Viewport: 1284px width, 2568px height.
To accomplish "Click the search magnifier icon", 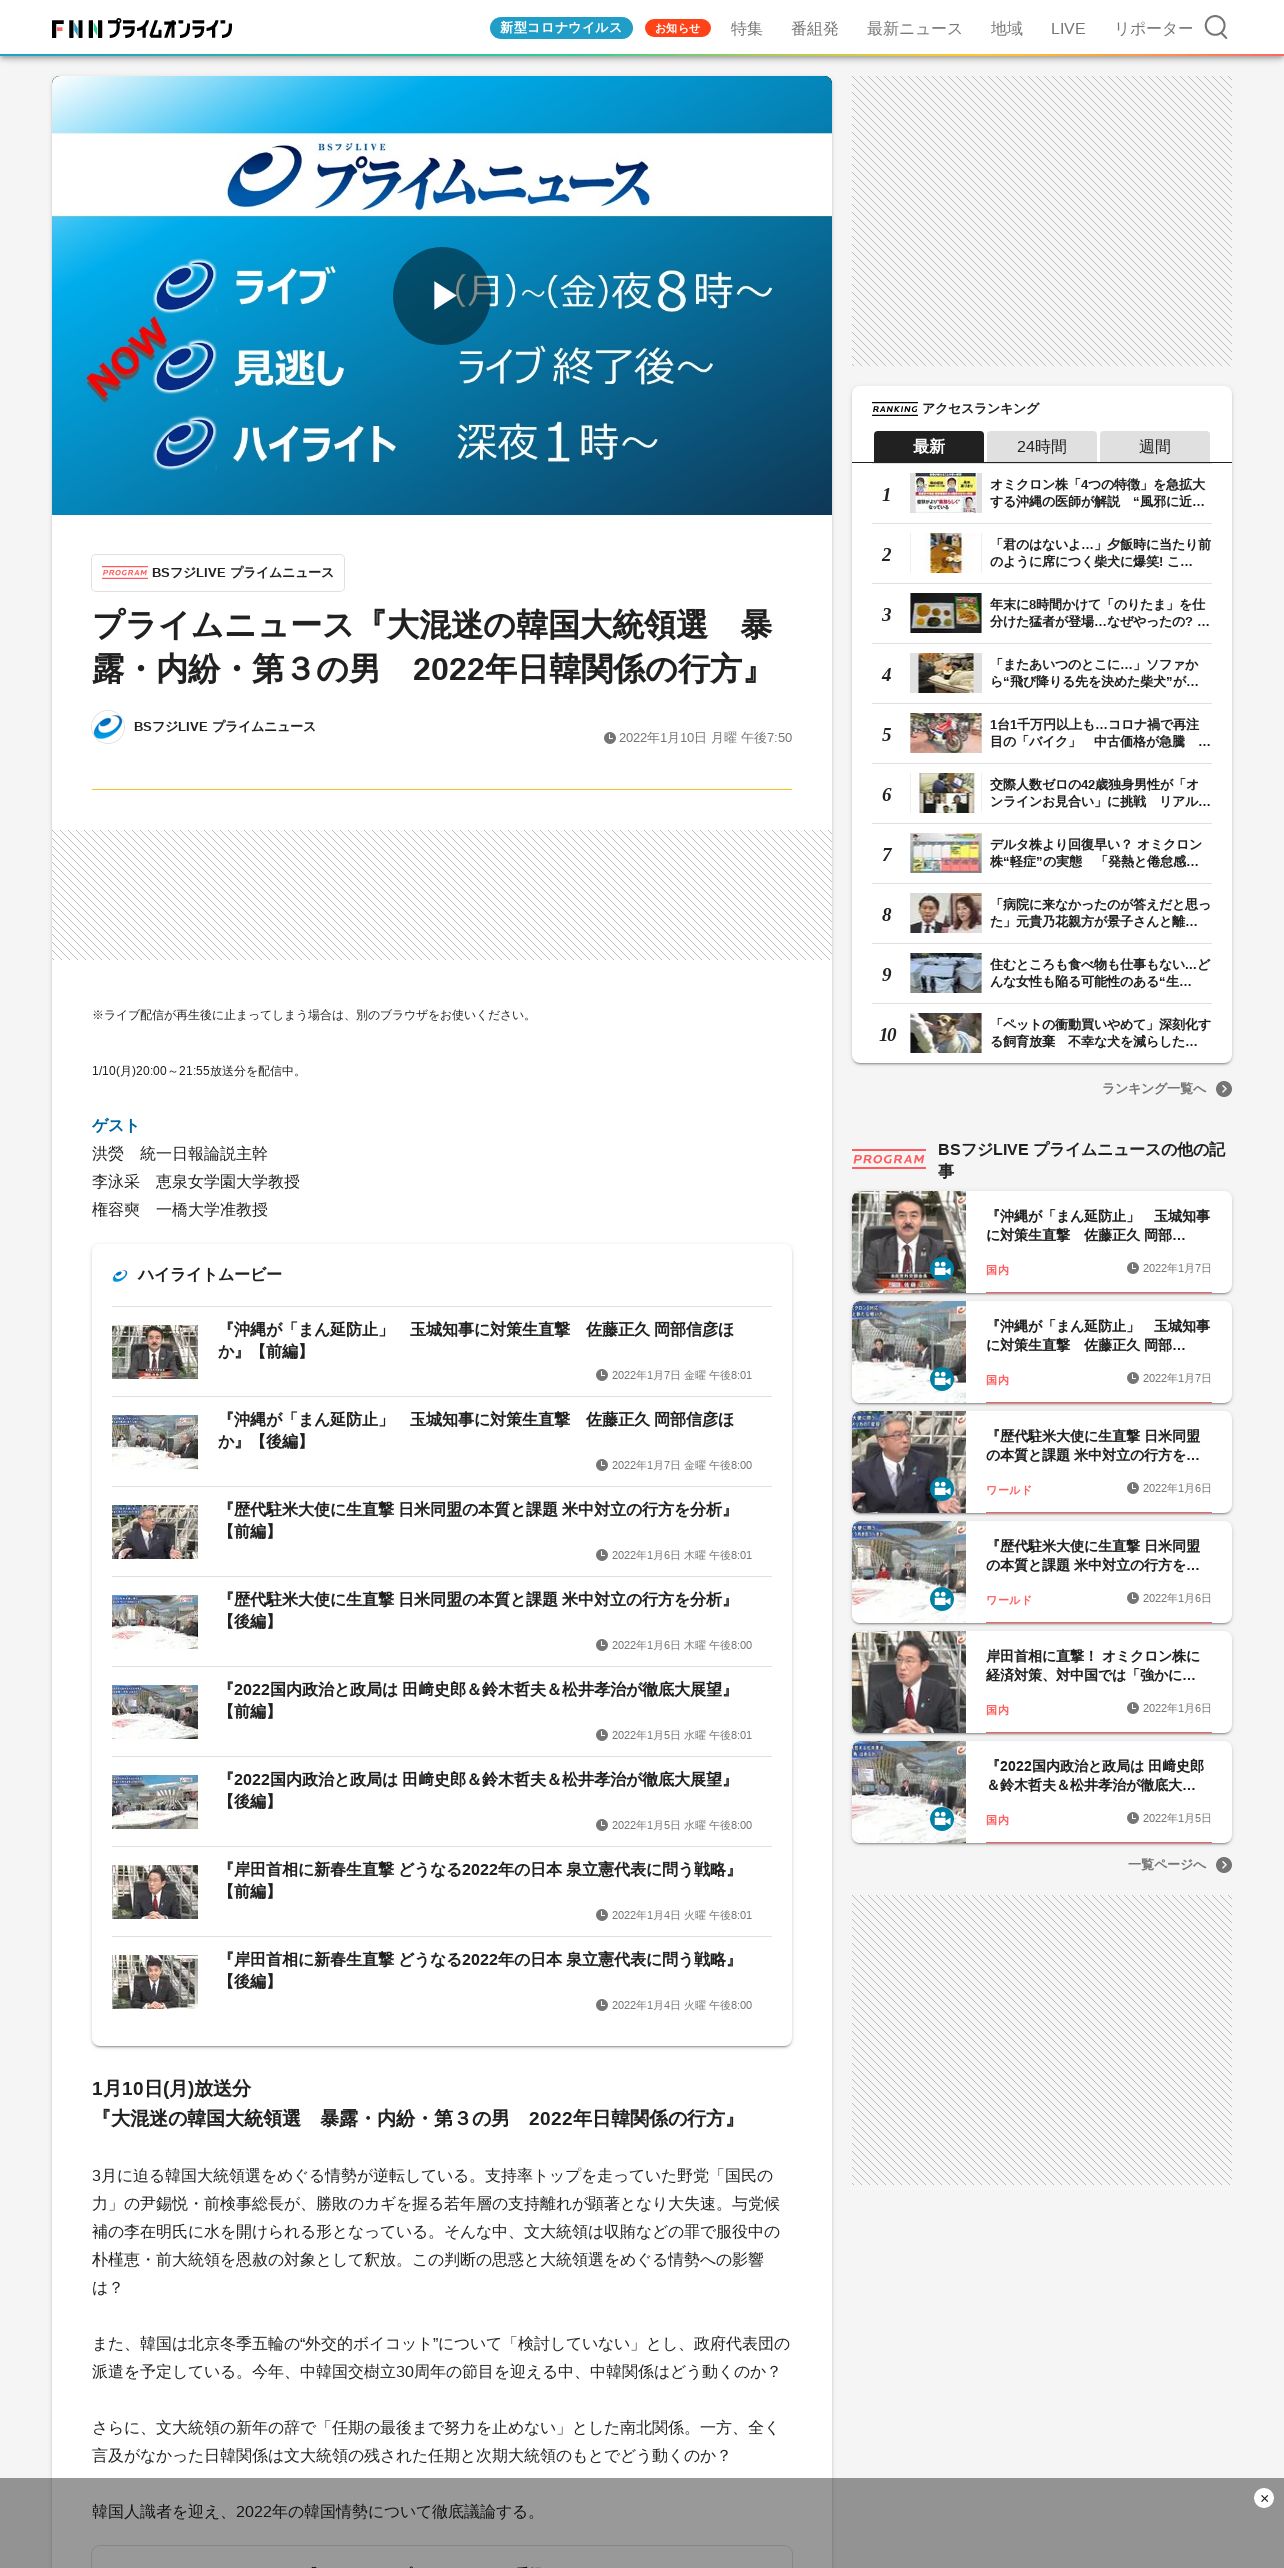I will coord(1215,27).
